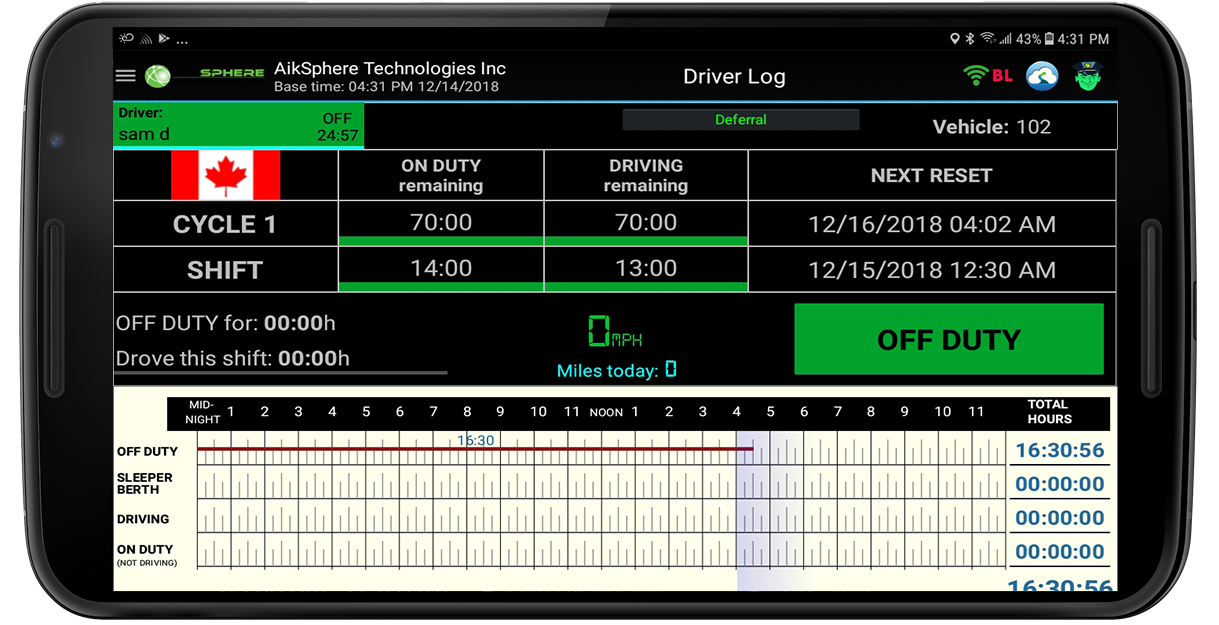Open the Vehicle: 102 selector

(992, 127)
